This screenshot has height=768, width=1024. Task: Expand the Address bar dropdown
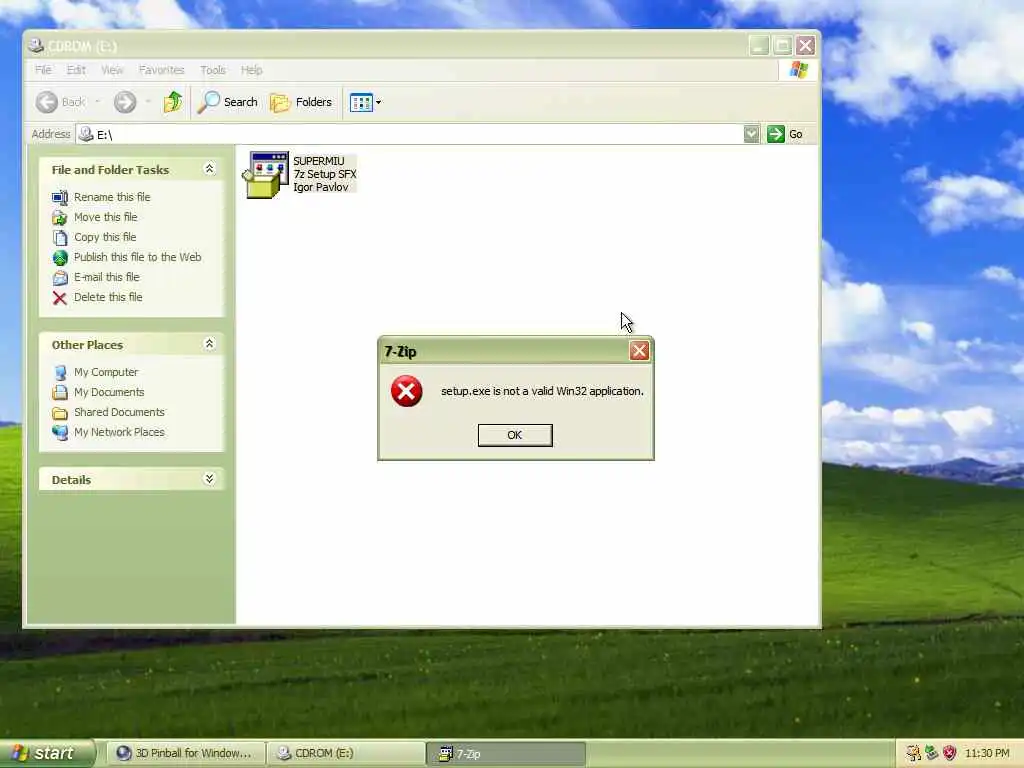752,134
